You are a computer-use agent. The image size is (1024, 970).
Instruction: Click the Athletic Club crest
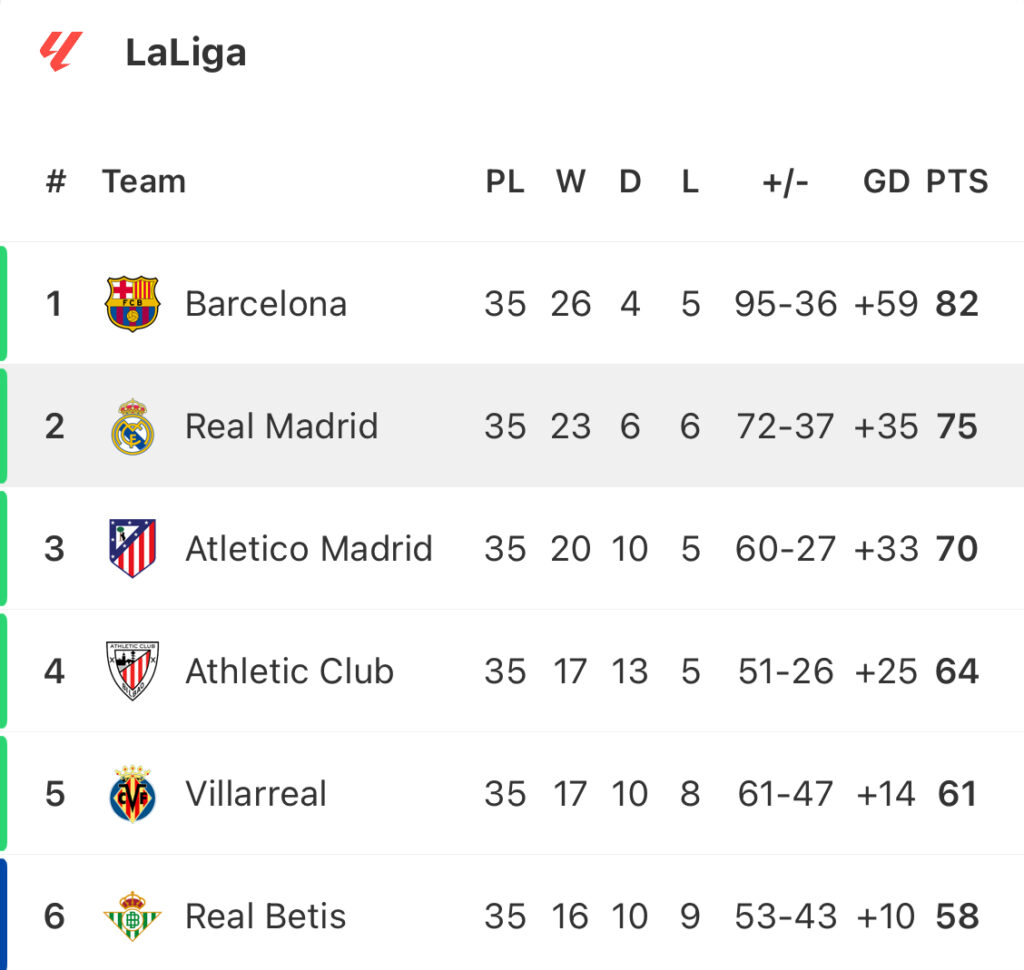[133, 671]
